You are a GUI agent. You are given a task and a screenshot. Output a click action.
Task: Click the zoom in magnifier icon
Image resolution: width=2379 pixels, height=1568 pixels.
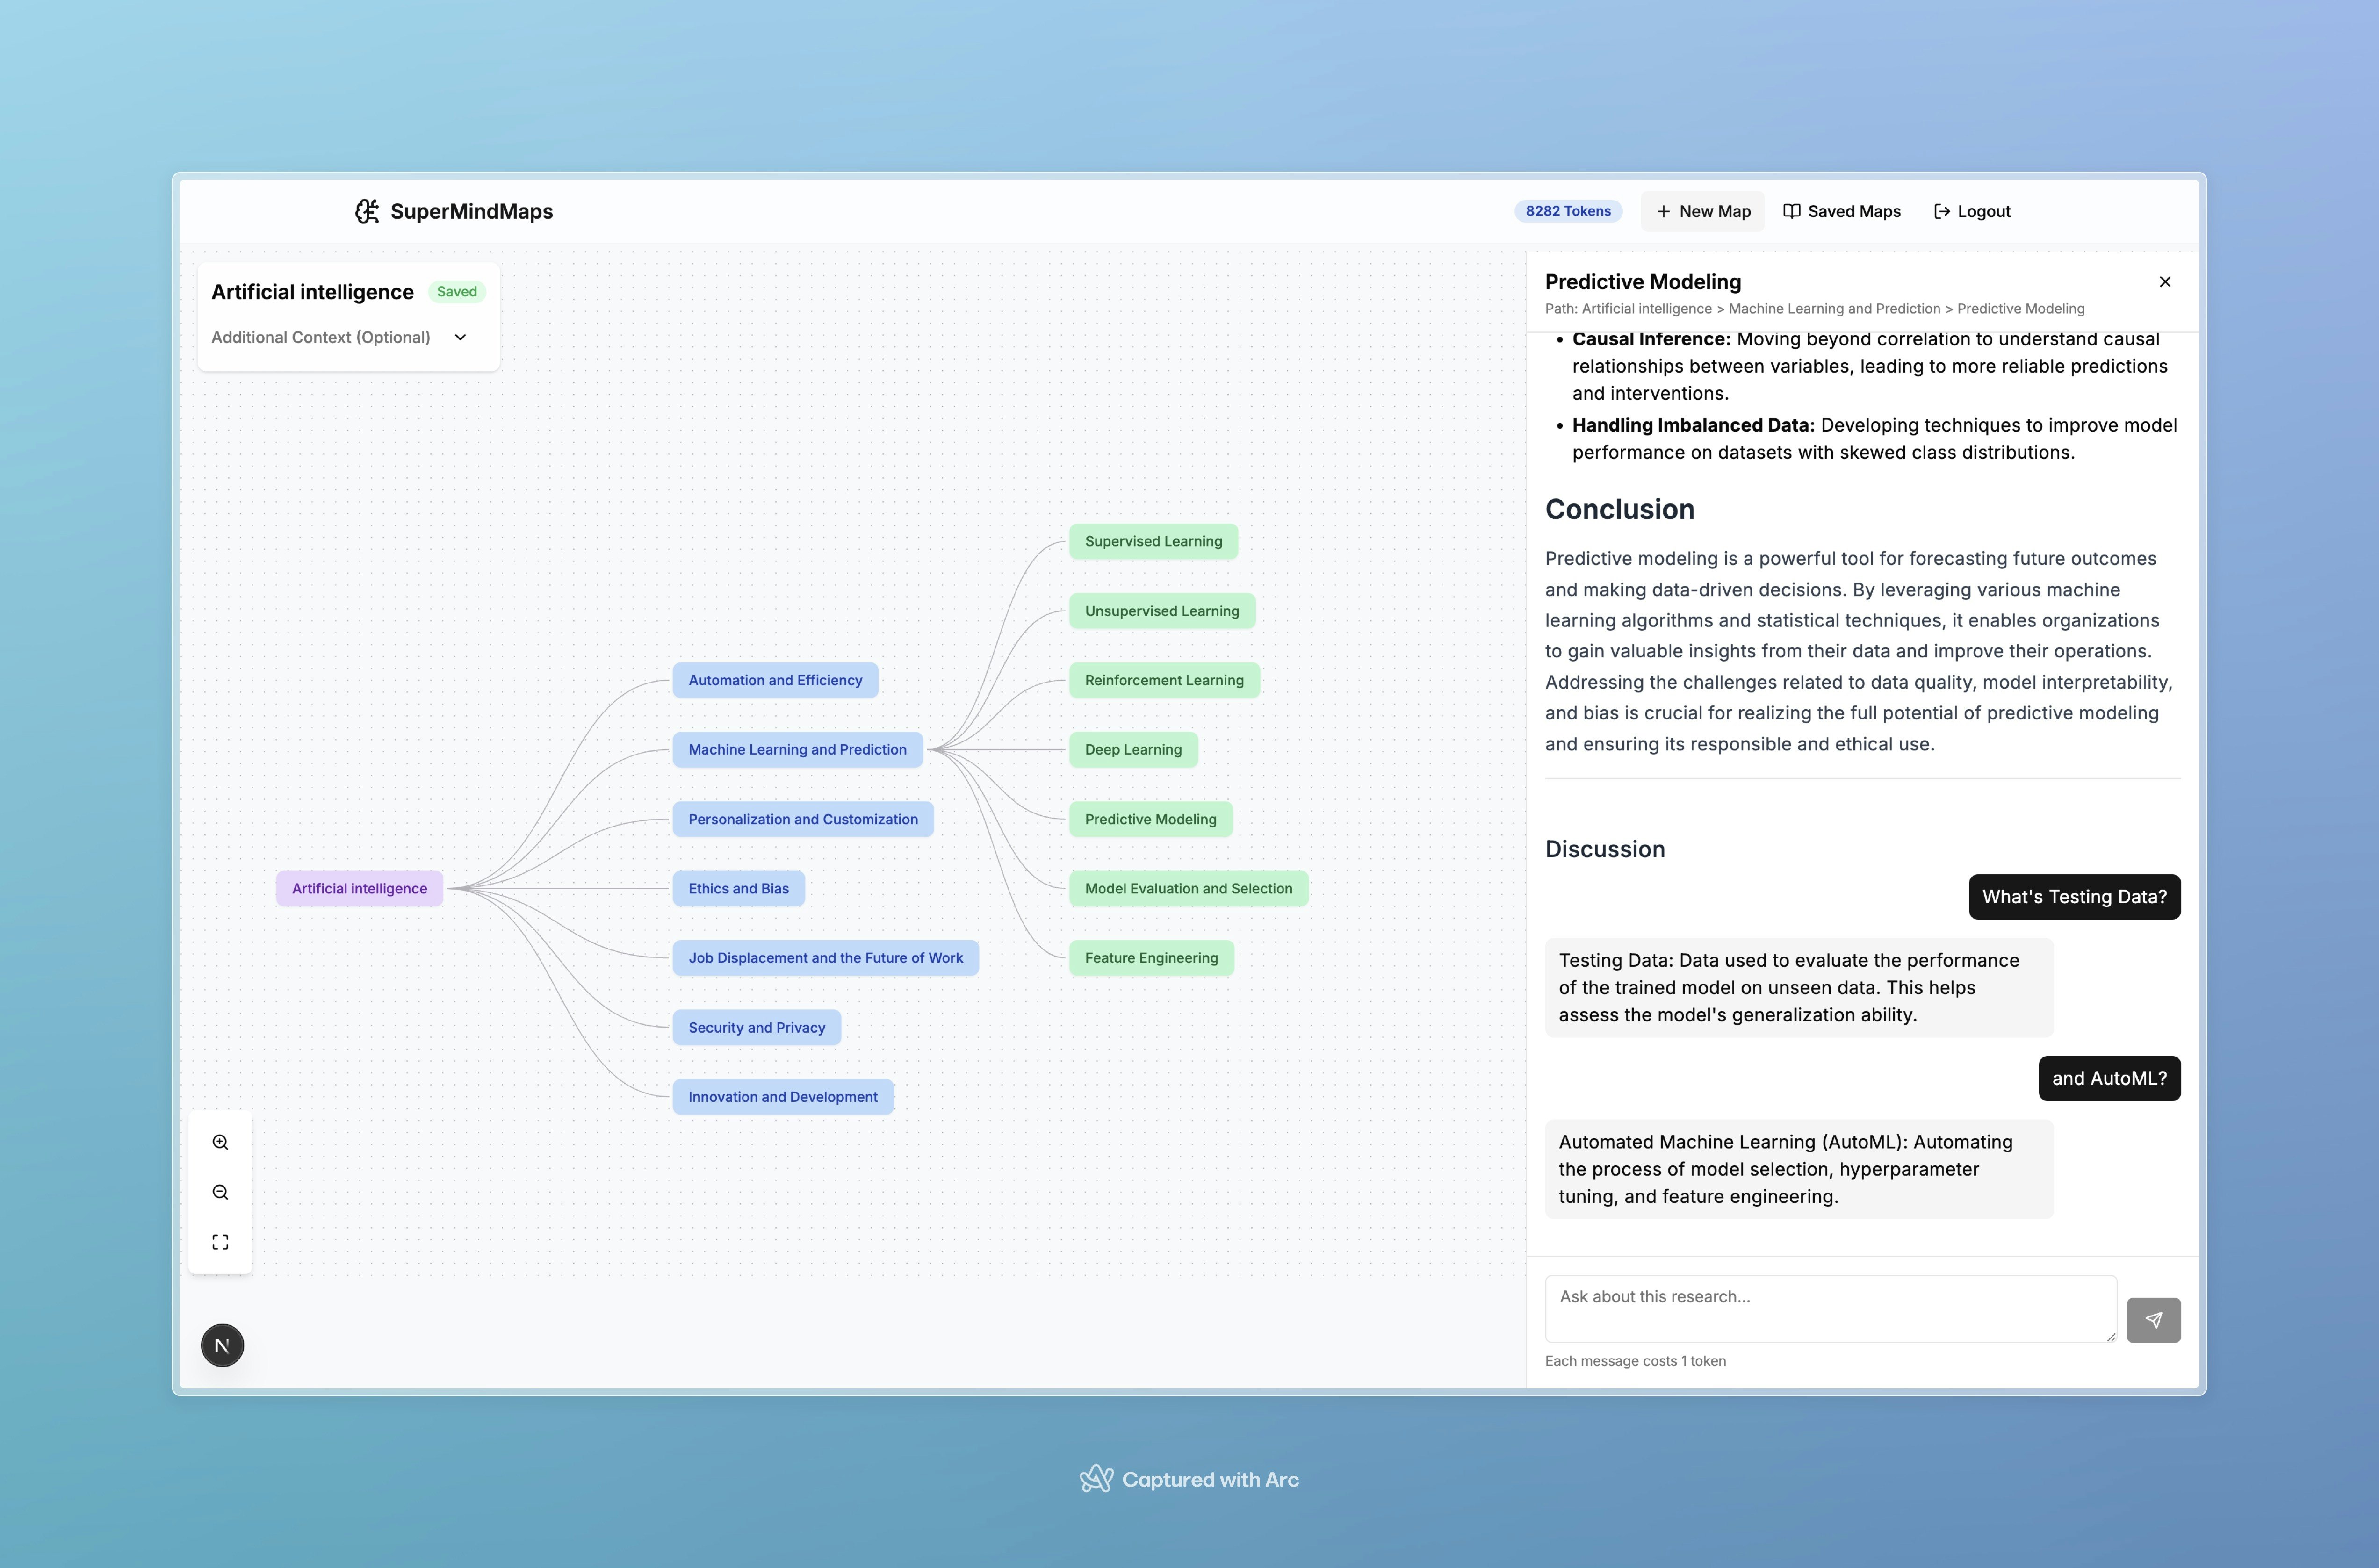pyautogui.click(x=220, y=1142)
